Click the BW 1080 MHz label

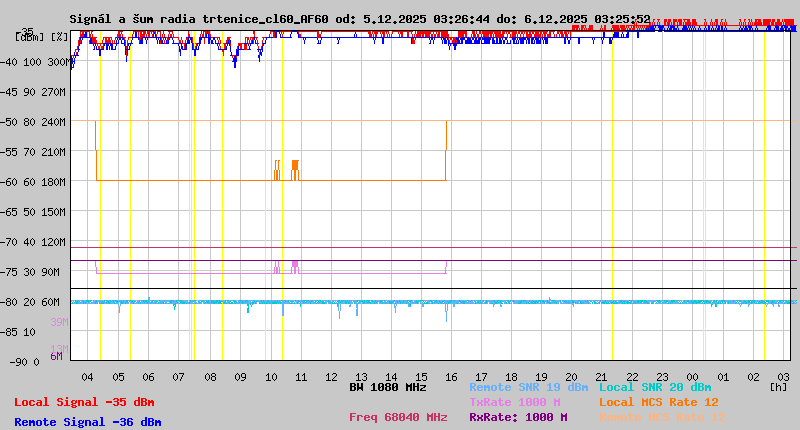388,387
